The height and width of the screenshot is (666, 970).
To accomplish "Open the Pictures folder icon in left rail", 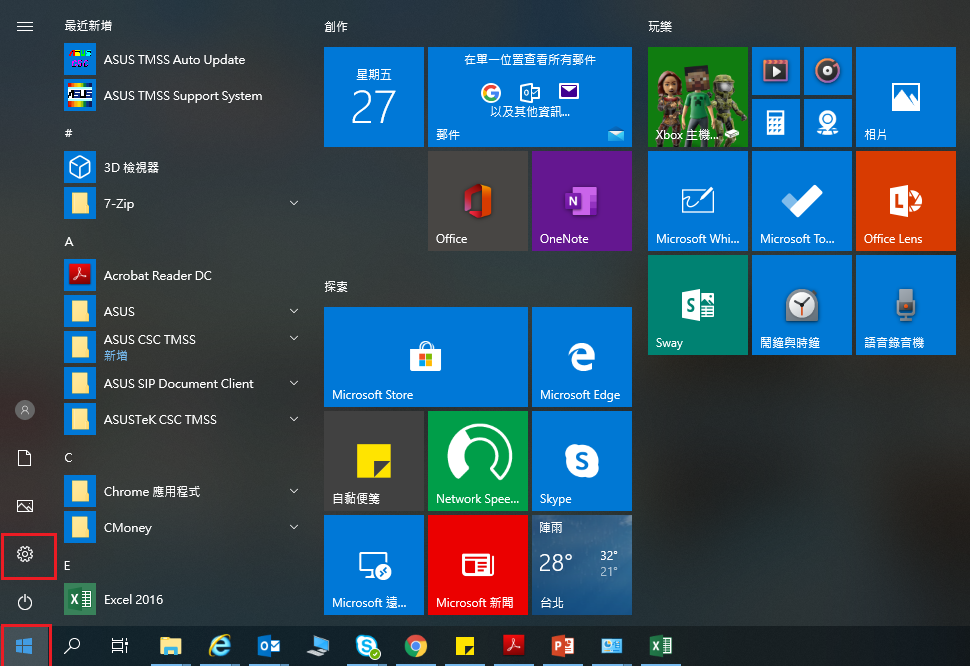I will click(25, 506).
